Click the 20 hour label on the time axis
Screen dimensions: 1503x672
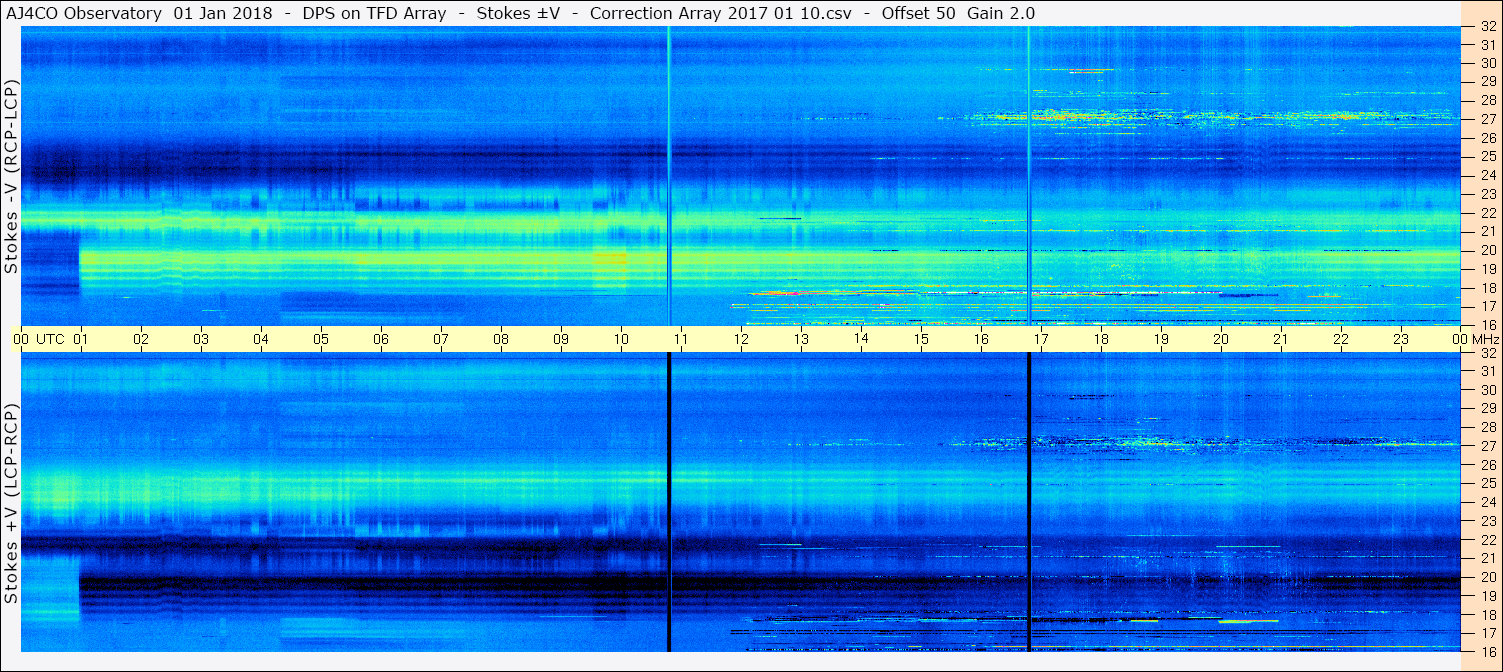(x=1221, y=339)
